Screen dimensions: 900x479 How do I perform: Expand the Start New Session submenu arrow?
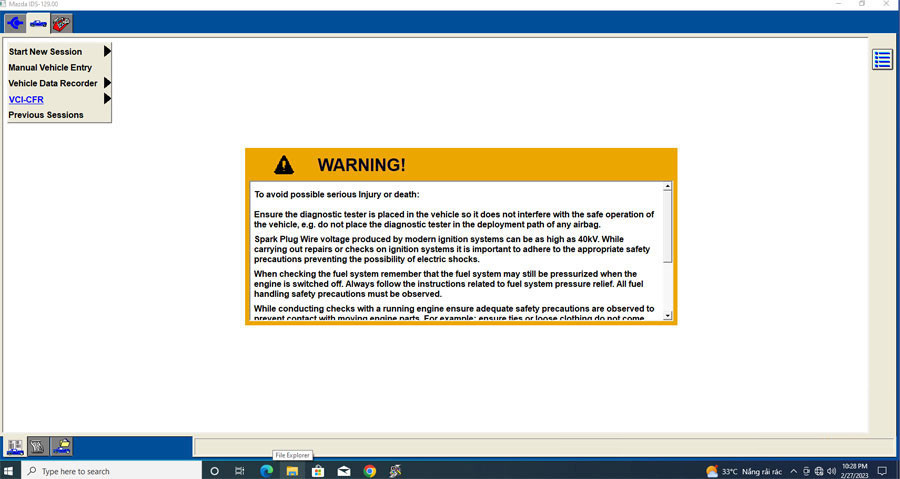[x=107, y=51]
